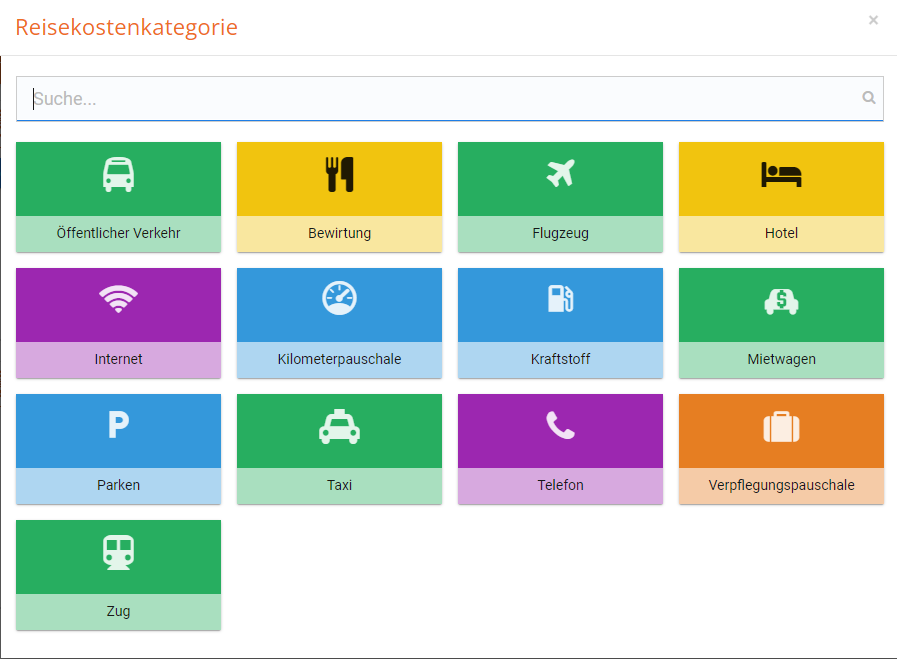Click the speedometer Kilometerpauschale icon
Image resolution: width=897 pixels, height=659 pixels.
pyautogui.click(x=339, y=299)
